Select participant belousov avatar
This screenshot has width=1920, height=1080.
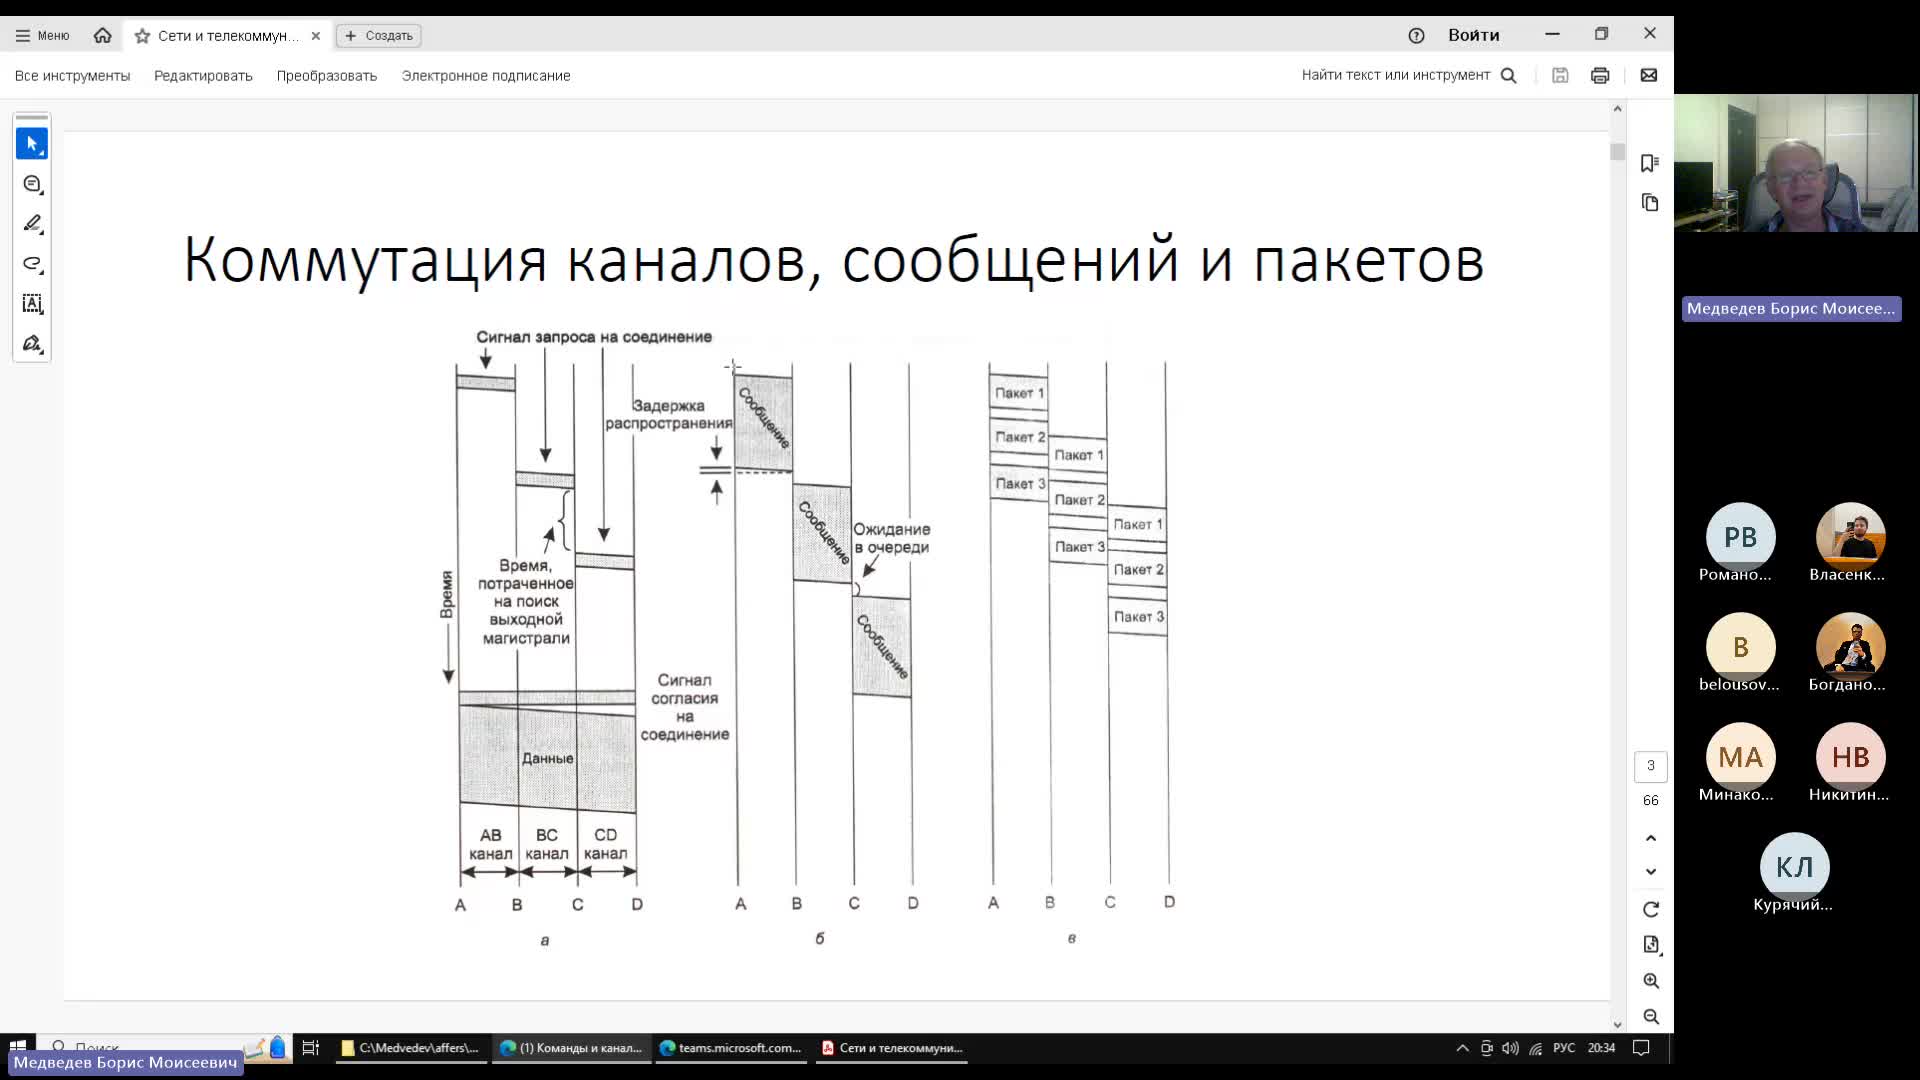pos(1740,647)
